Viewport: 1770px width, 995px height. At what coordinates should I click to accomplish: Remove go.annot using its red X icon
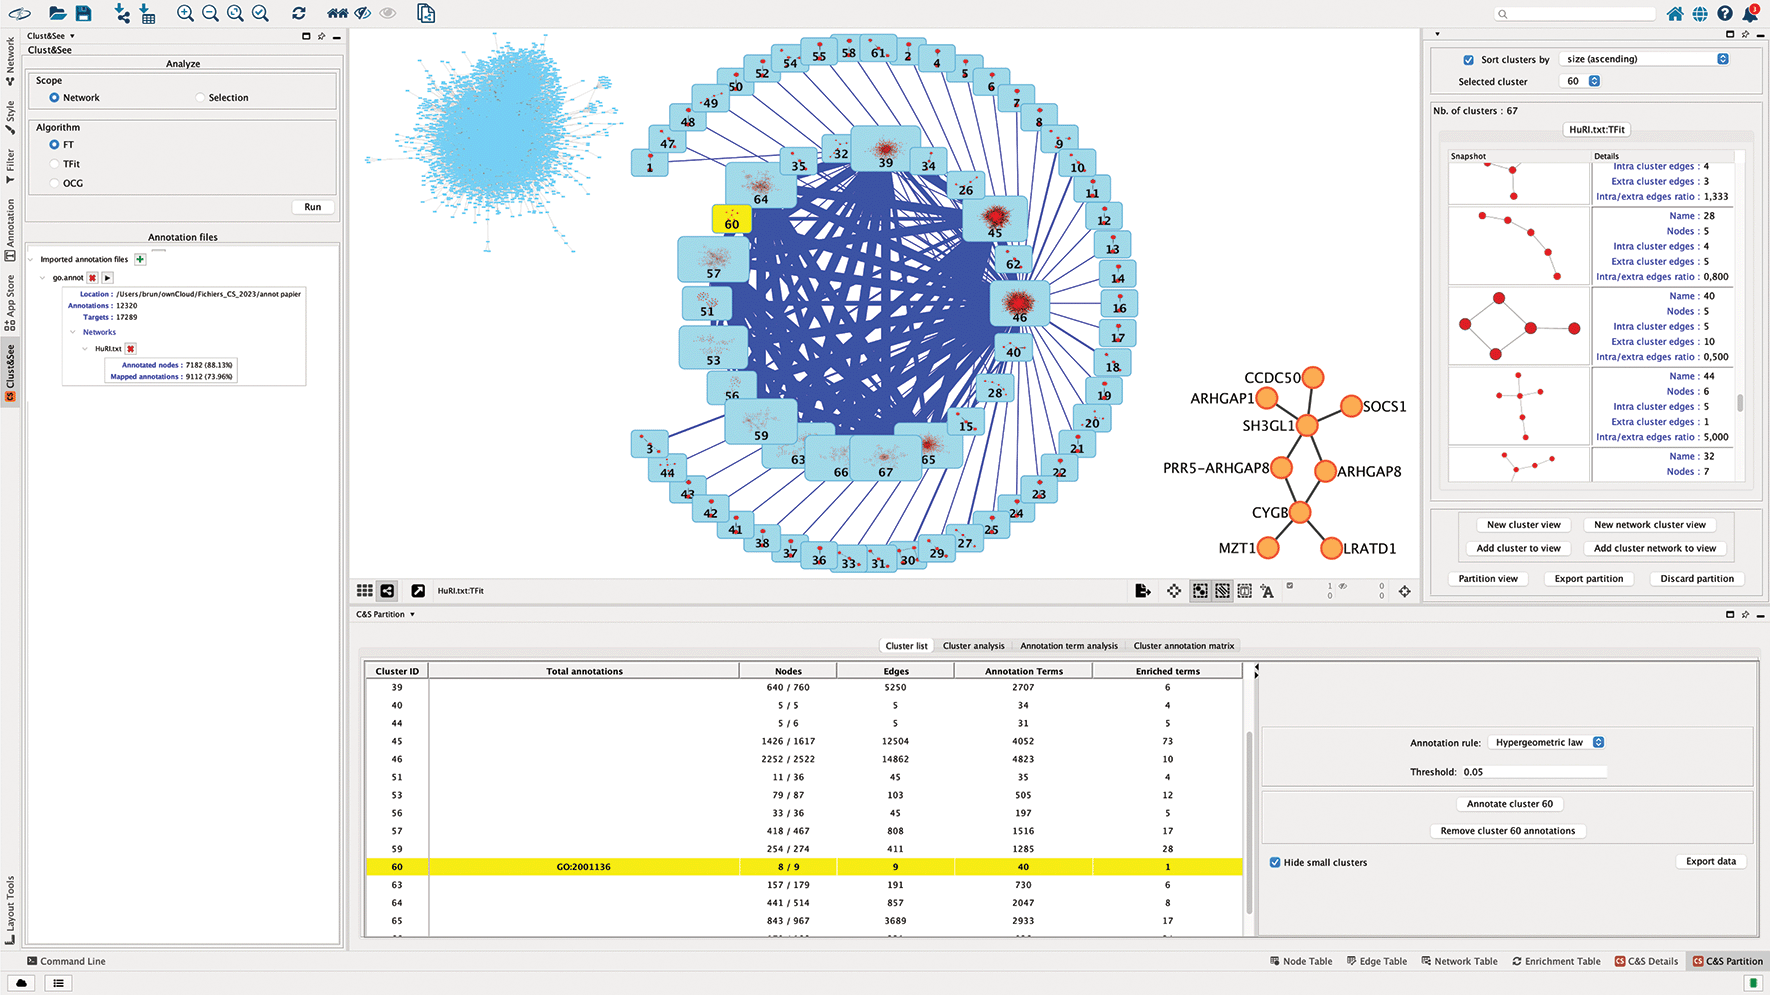(x=92, y=278)
